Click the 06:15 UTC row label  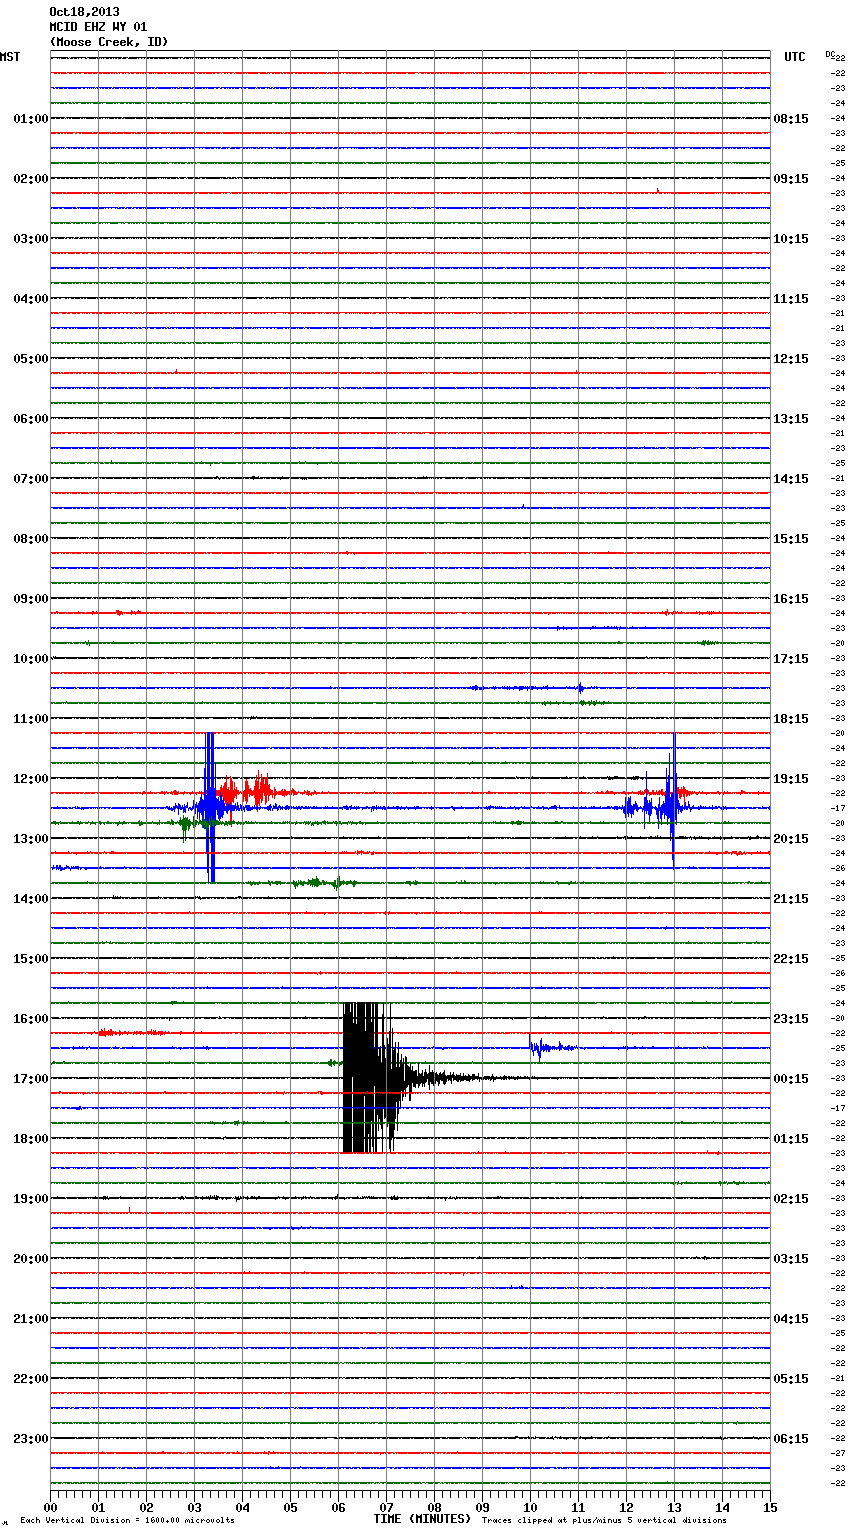pyautogui.click(x=791, y=1439)
